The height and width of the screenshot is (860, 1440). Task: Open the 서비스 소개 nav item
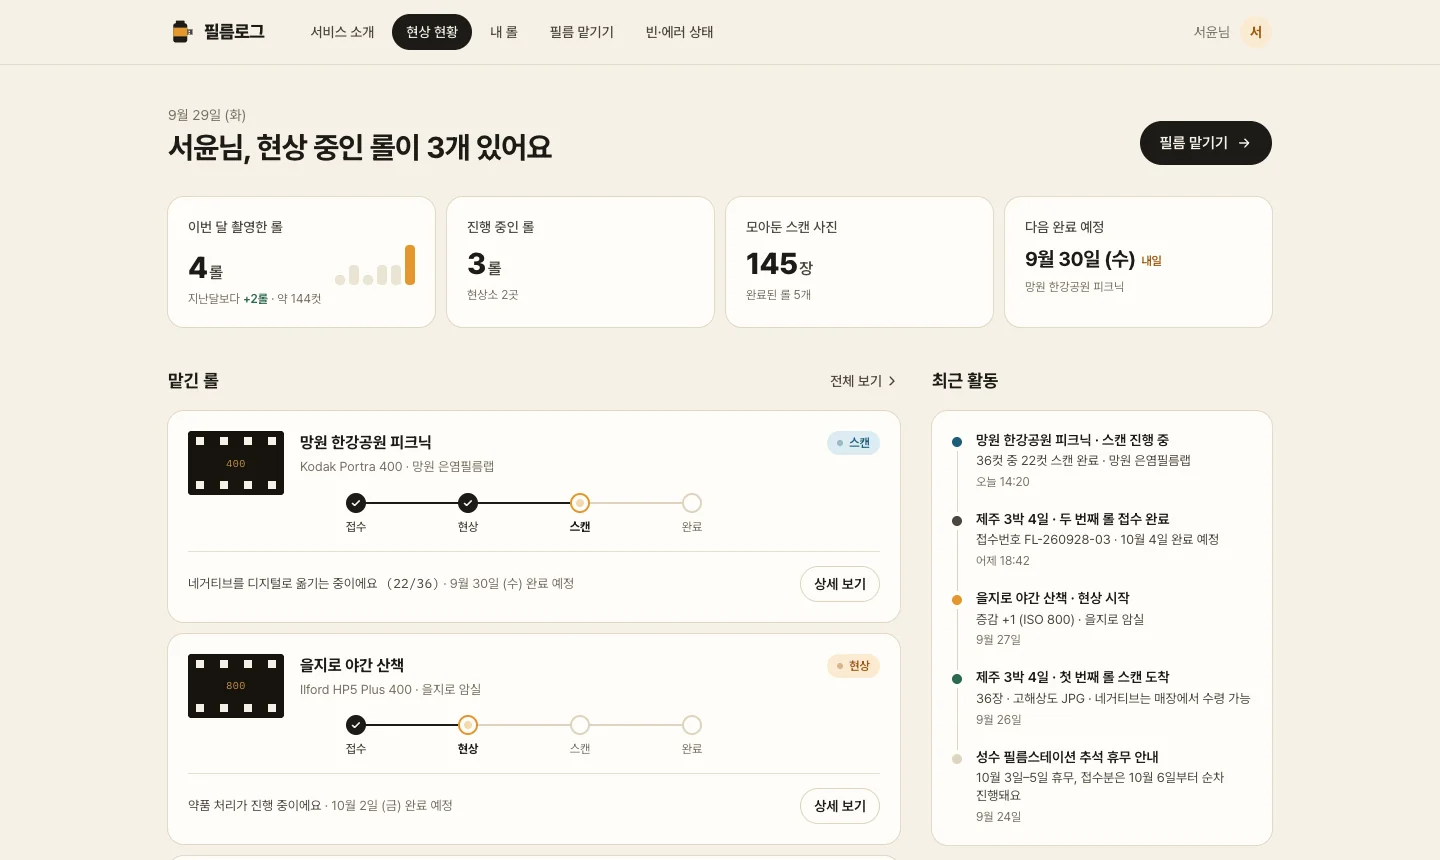342,32
